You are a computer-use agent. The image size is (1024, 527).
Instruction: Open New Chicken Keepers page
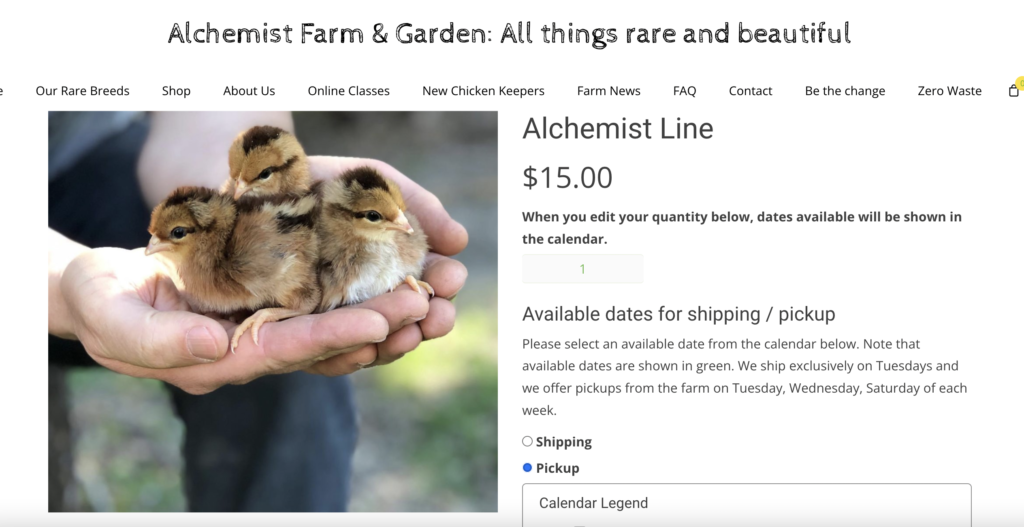click(x=483, y=91)
